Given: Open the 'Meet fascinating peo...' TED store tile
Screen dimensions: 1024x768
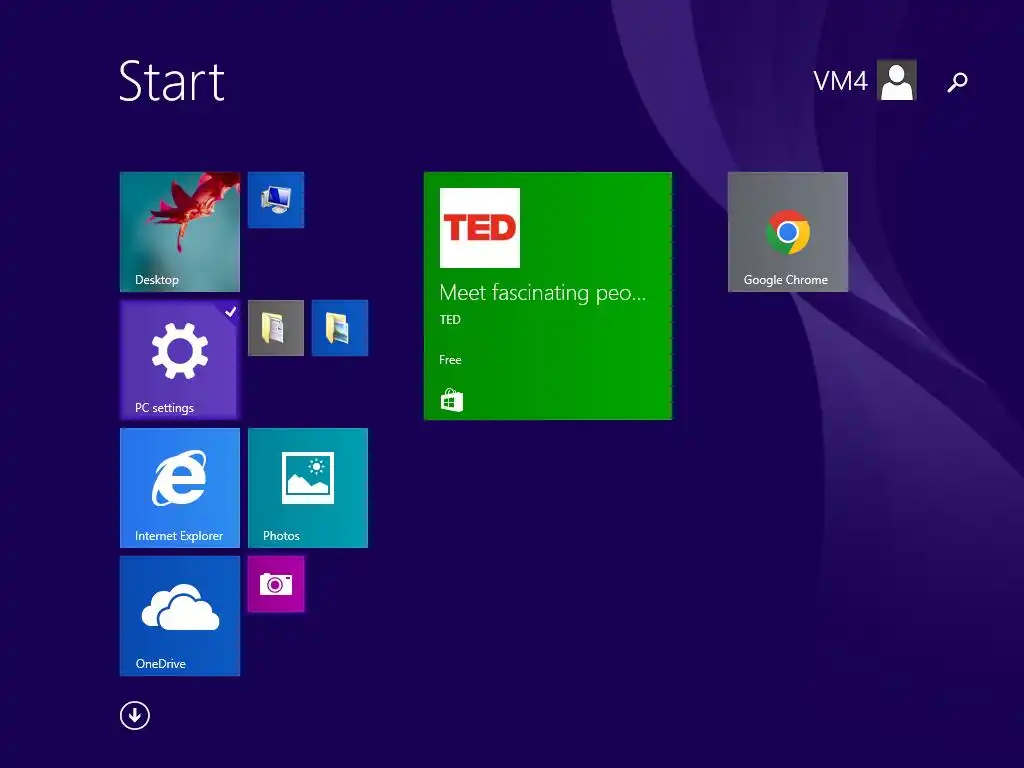Looking at the screenshot, I should (547, 296).
